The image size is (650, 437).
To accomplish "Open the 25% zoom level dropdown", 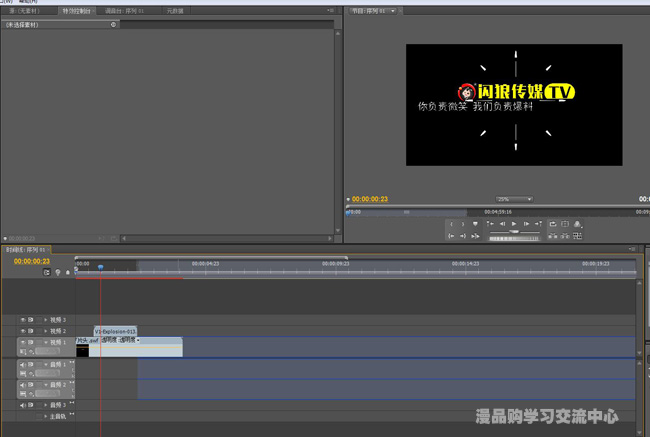I will tap(514, 199).
